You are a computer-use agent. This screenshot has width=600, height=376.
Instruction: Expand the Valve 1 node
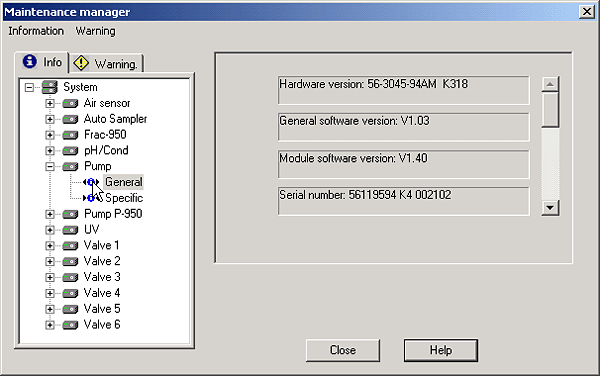(x=50, y=246)
